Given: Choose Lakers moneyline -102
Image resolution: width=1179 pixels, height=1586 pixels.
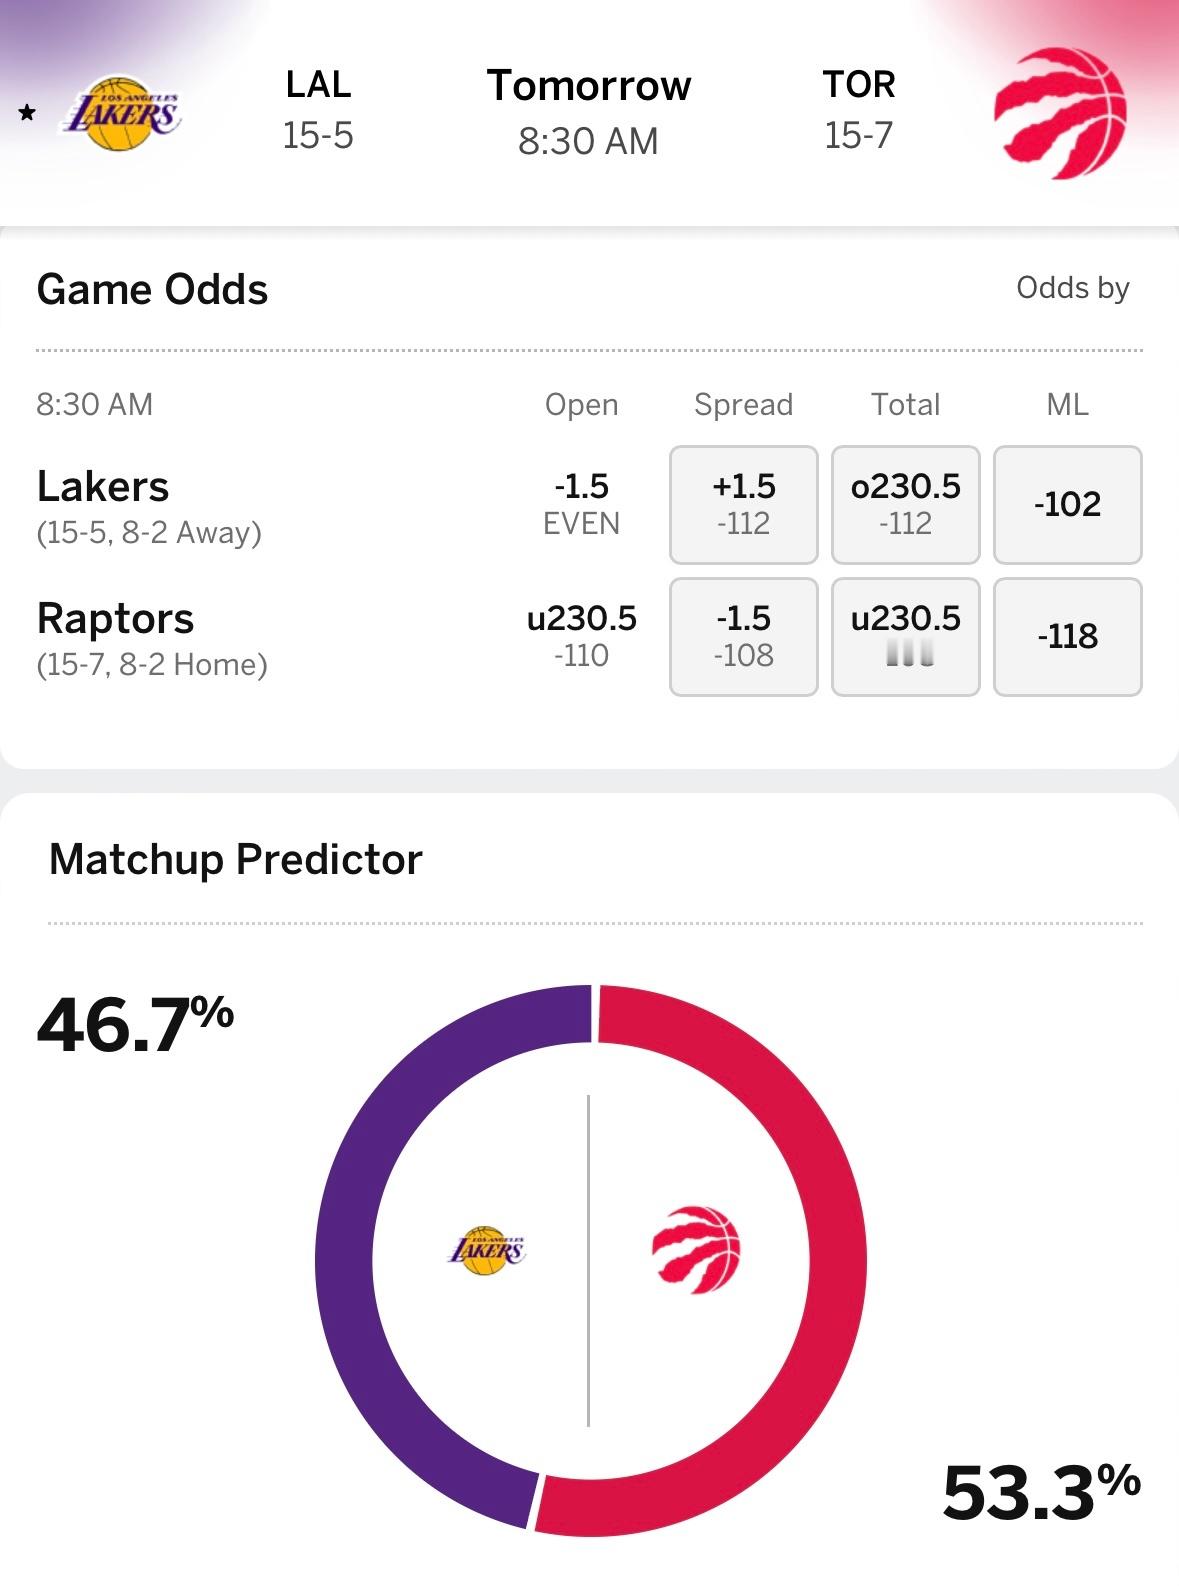Looking at the screenshot, I should pos(1068,504).
